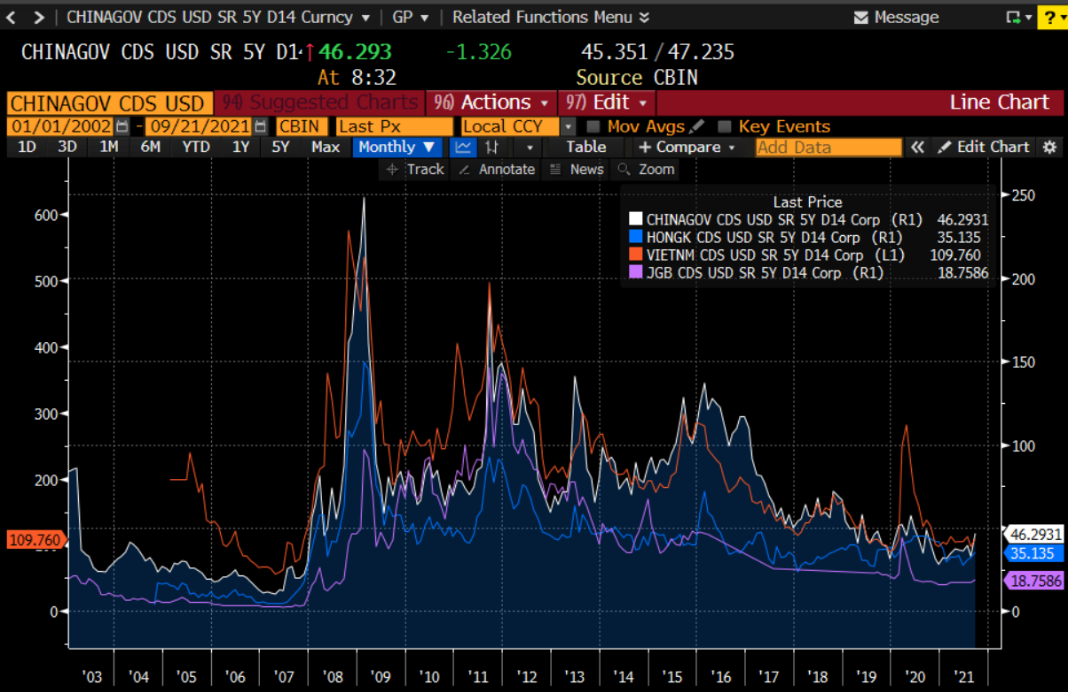Navigate back with the left arrow

click(x=13, y=17)
